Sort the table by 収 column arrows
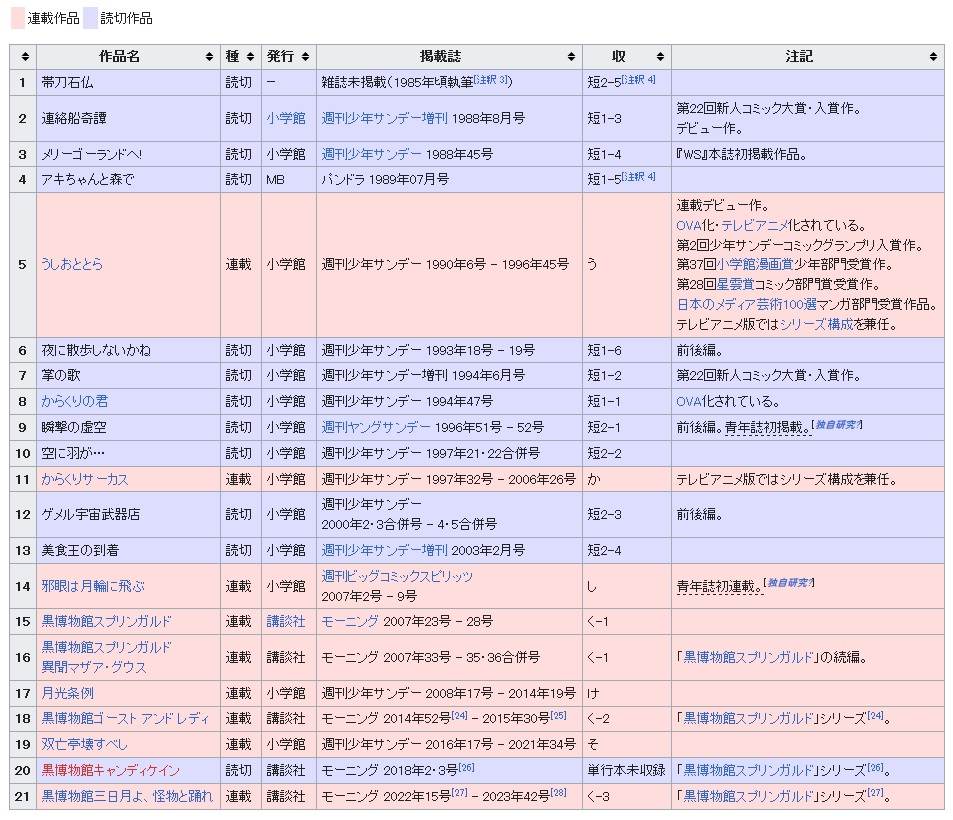Screen dimensions: 953x820 pyautogui.click(x=660, y=57)
